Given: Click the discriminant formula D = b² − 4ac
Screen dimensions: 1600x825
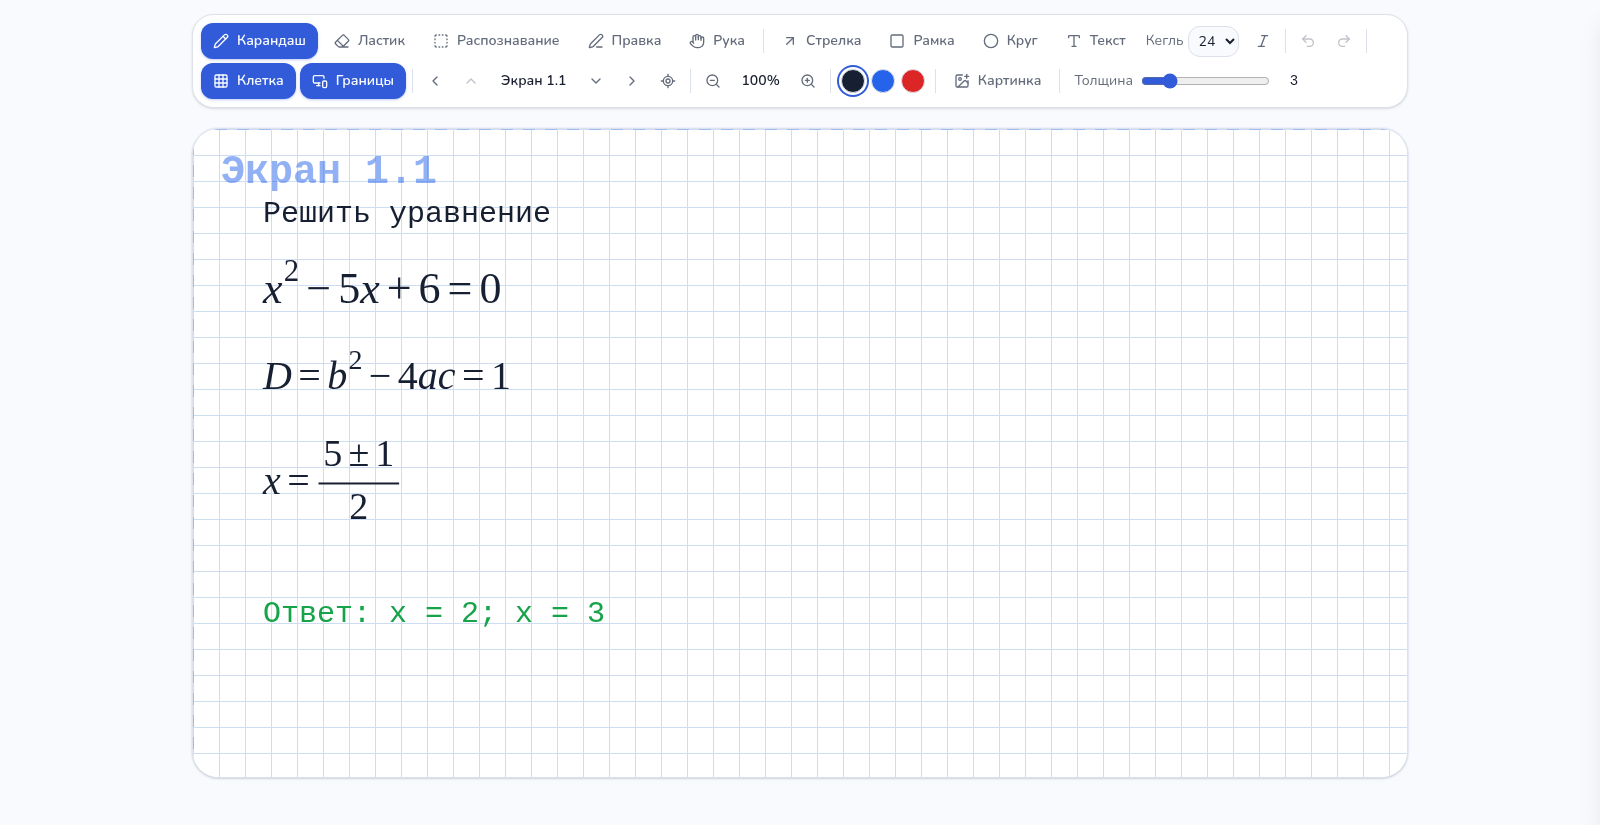Looking at the screenshot, I should pyautogui.click(x=387, y=372).
